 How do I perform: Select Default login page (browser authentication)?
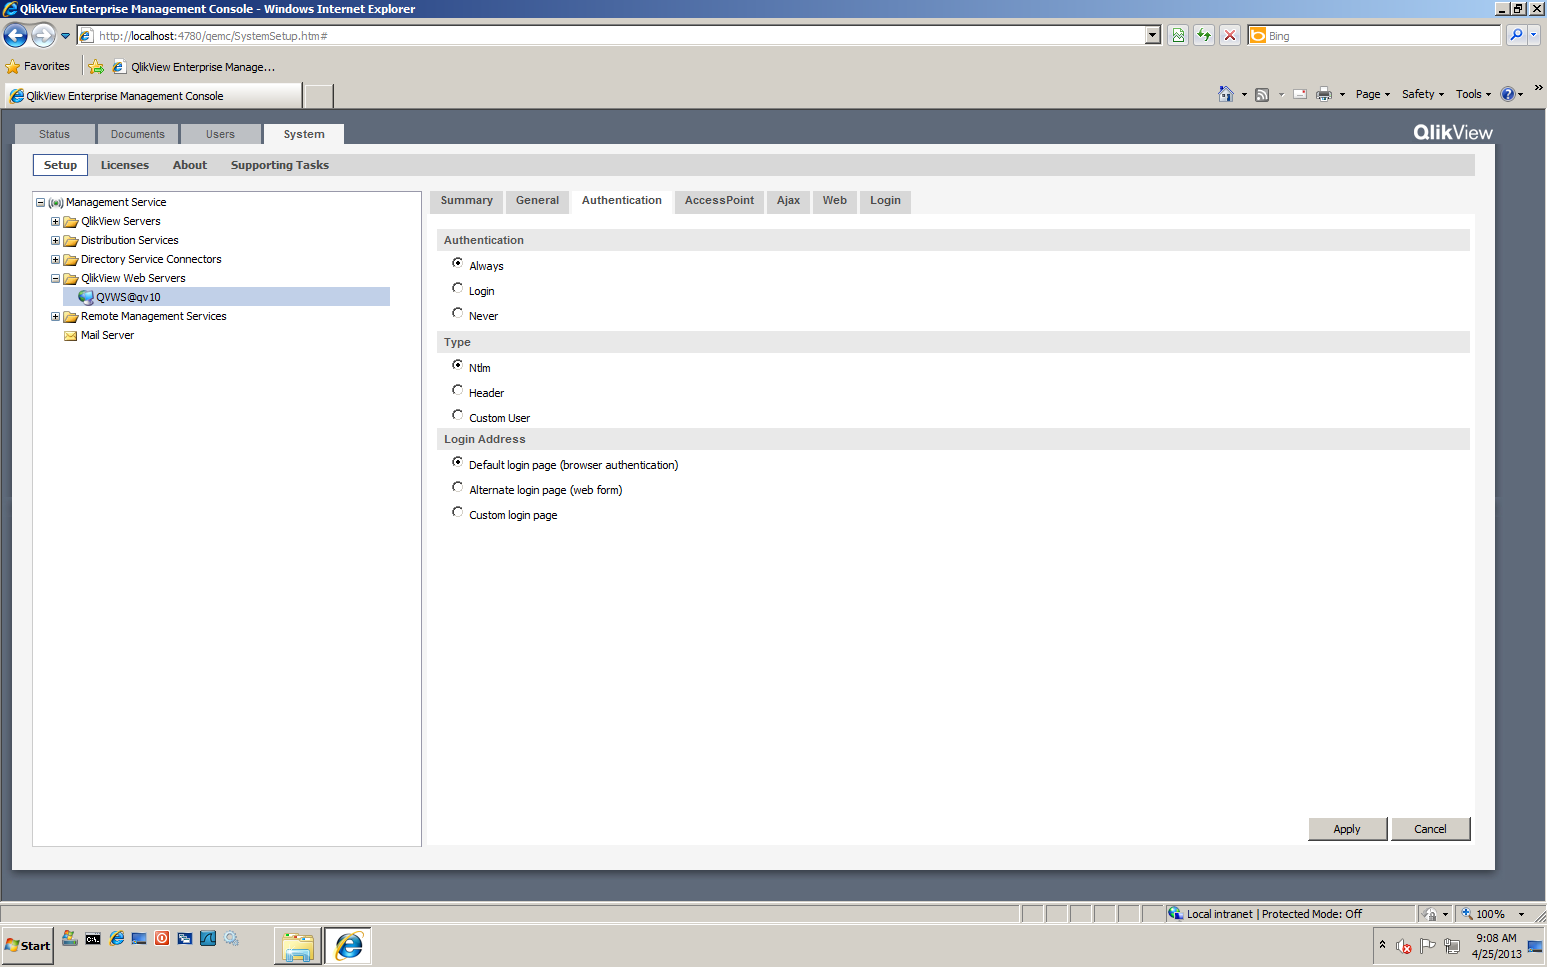pos(458,463)
